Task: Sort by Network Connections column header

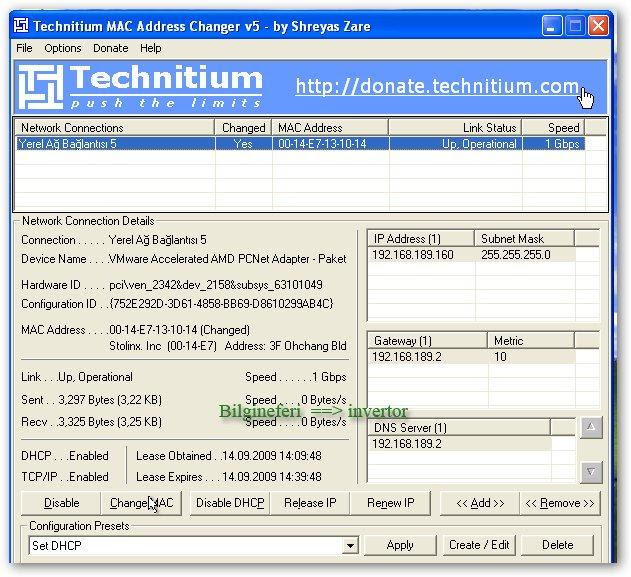Action: (115, 128)
